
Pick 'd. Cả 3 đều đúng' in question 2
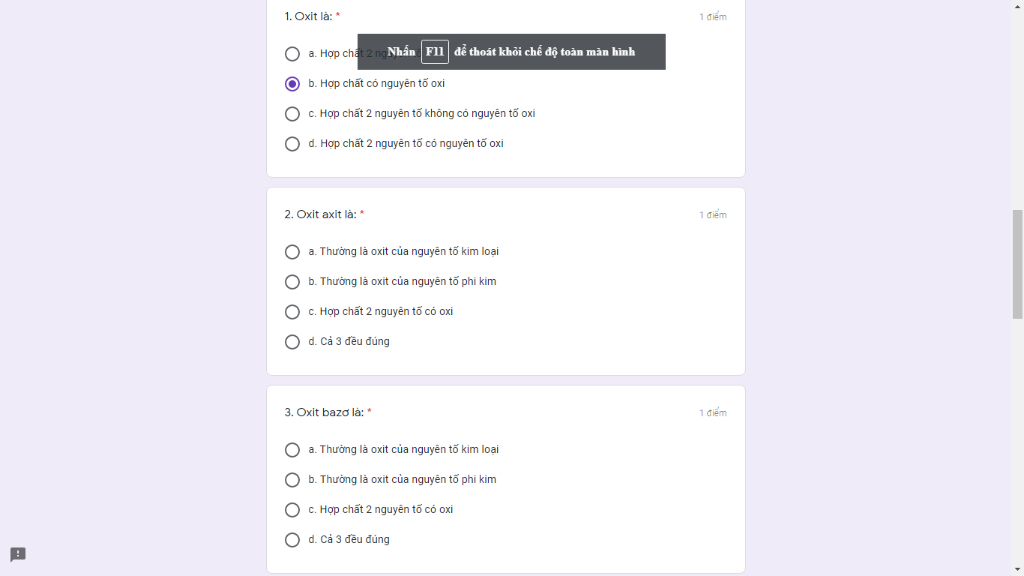[292, 342]
